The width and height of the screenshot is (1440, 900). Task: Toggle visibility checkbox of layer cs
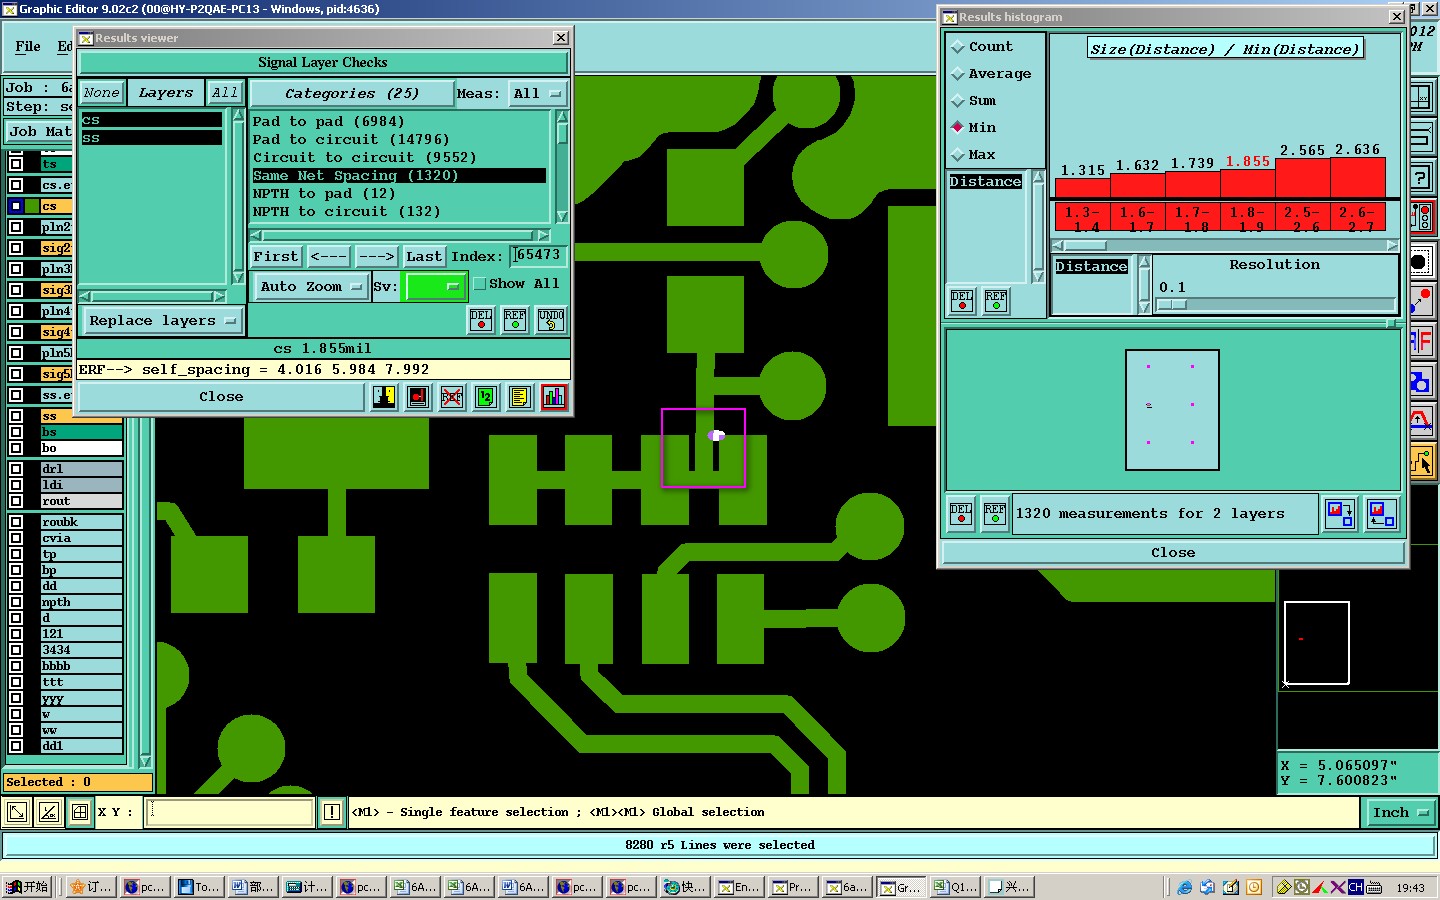(16, 206)
